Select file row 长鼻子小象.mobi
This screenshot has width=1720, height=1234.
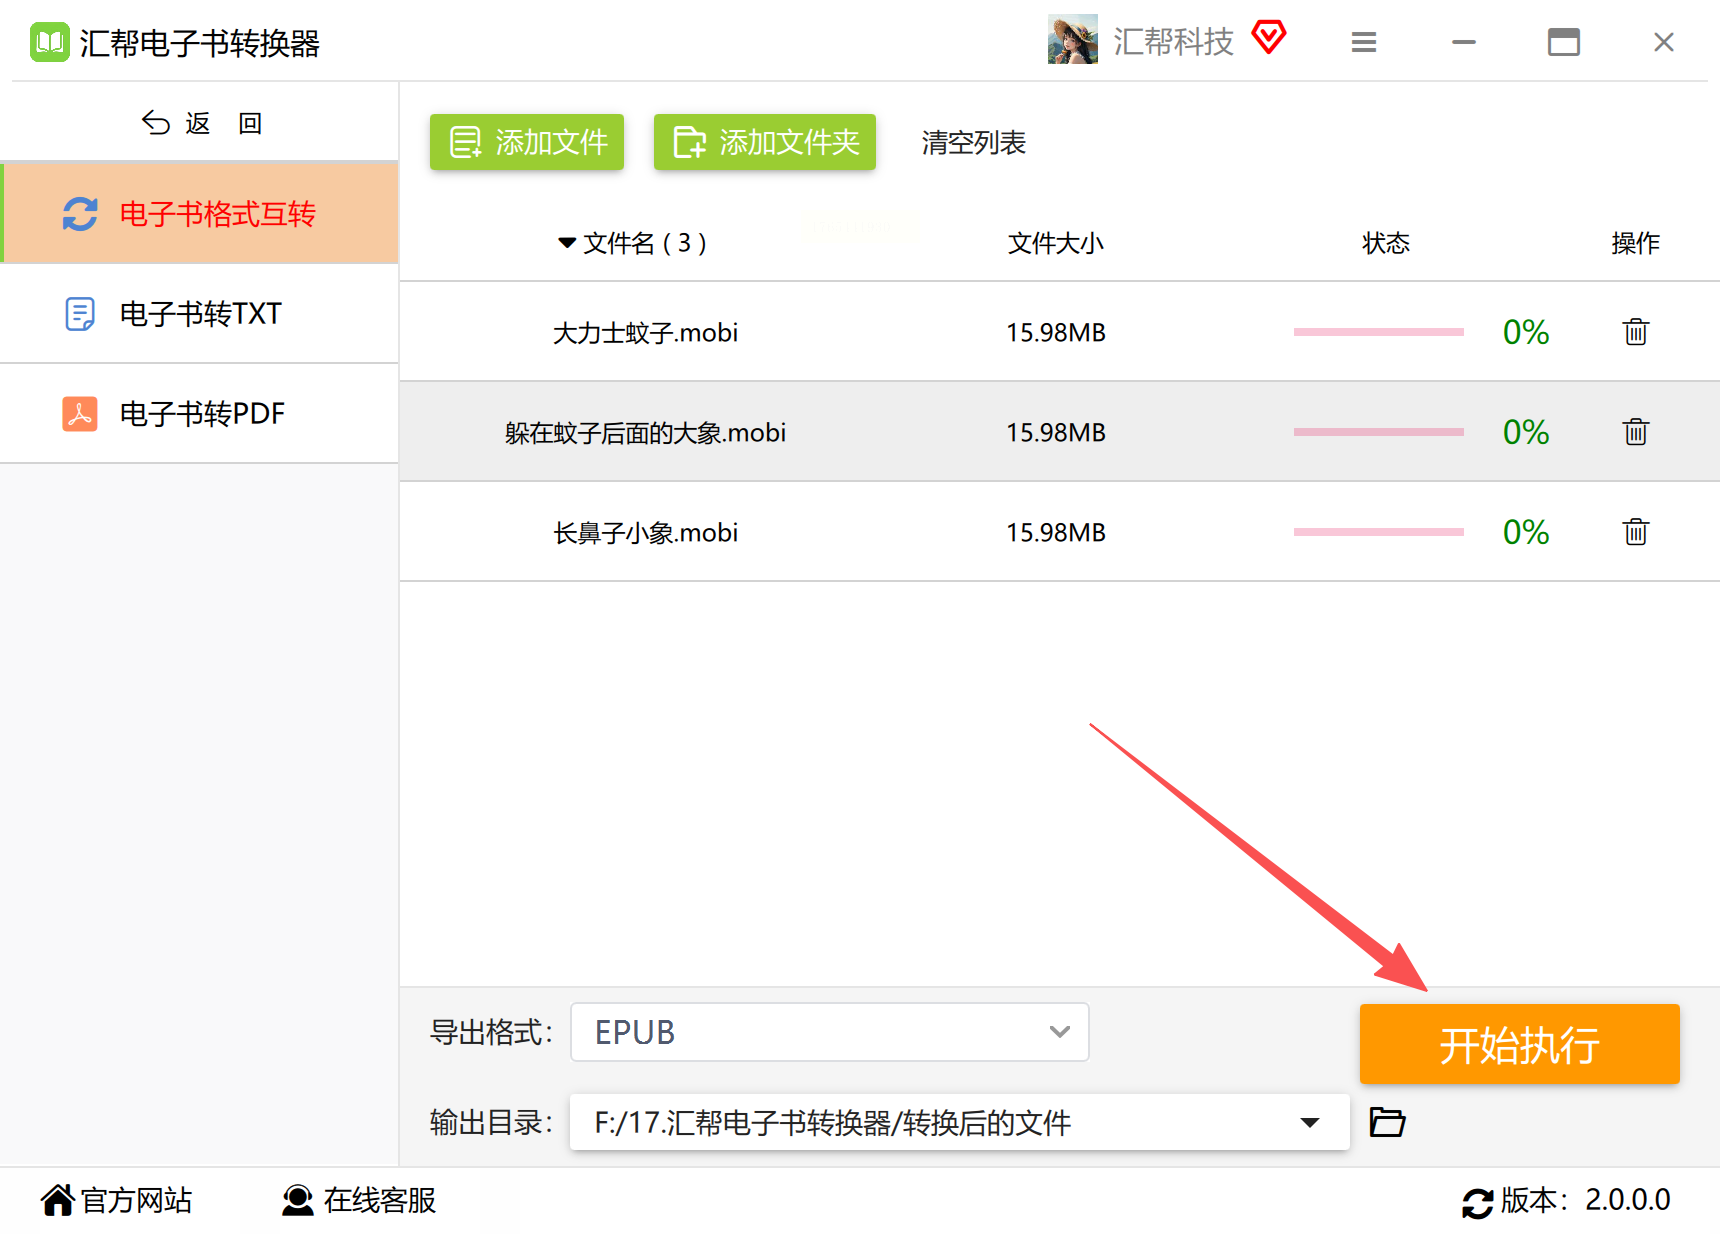tap(1060, 532)
